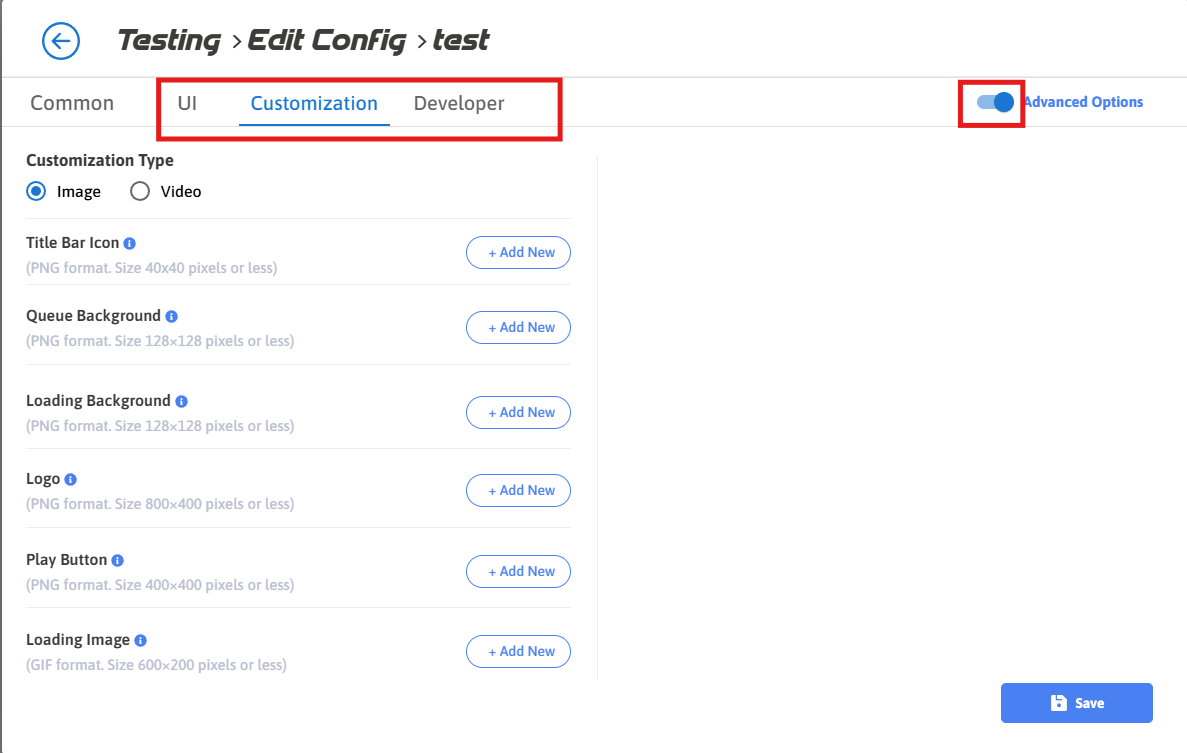Click the Advanced Options link text
This screenshot has height=753, width=1187.
[x=1084, y=102]
